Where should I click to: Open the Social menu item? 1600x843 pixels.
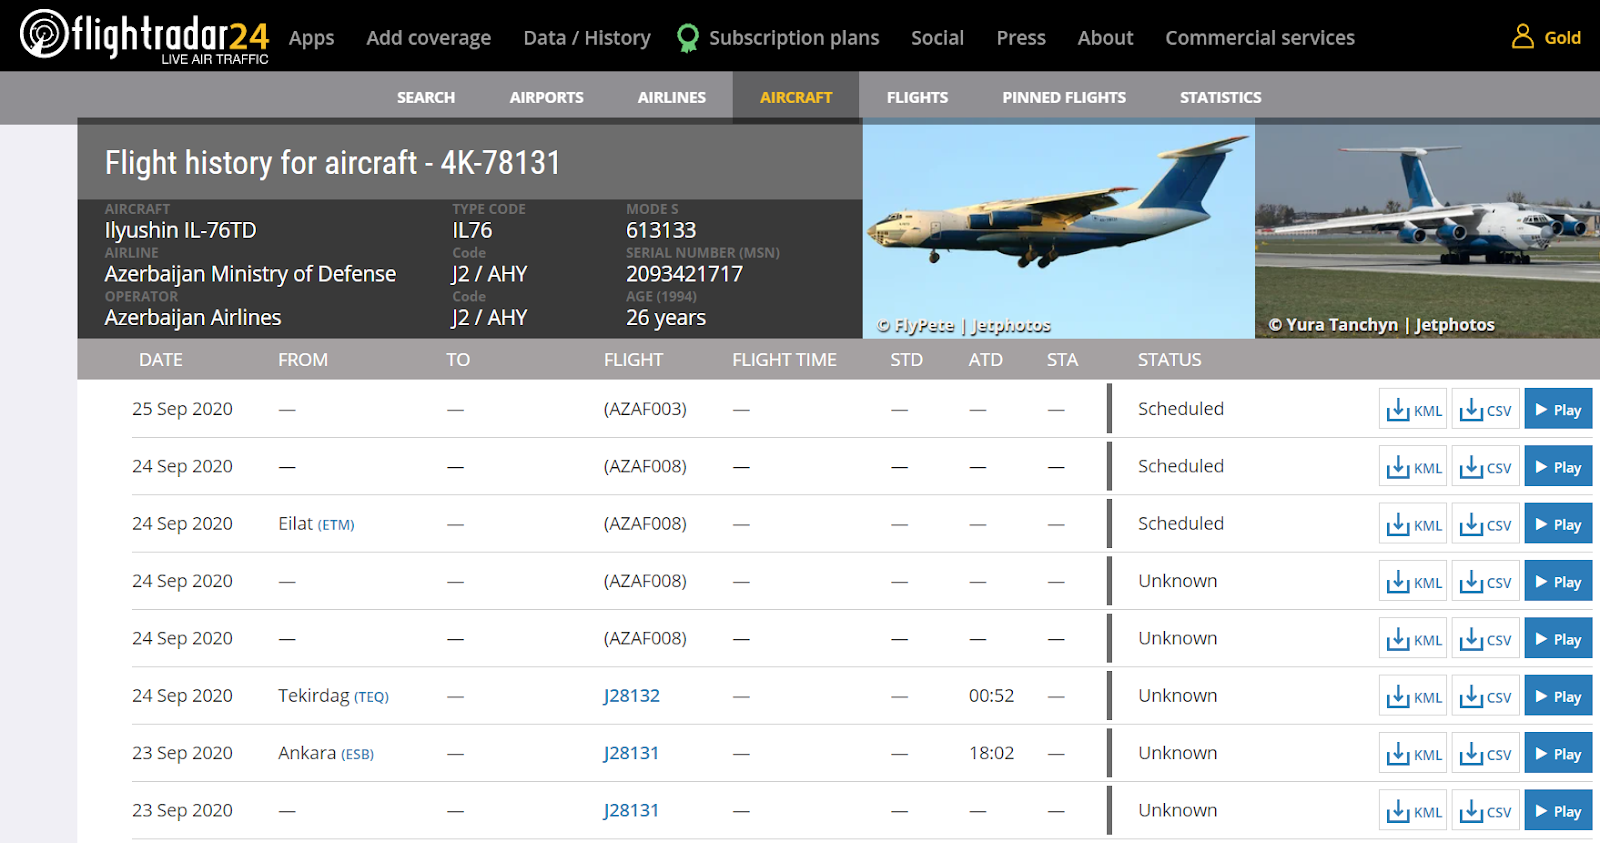[x=937, y=38]
